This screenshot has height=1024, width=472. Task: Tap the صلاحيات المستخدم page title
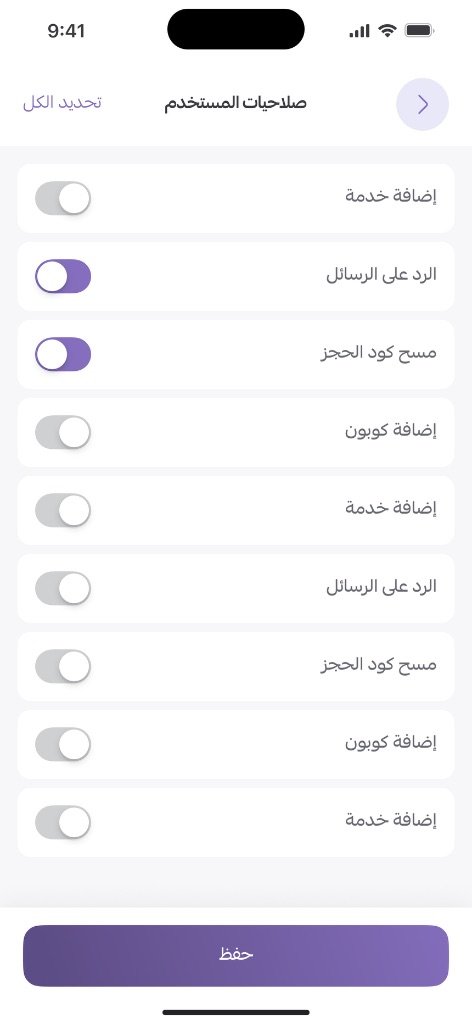pos(236,103)
